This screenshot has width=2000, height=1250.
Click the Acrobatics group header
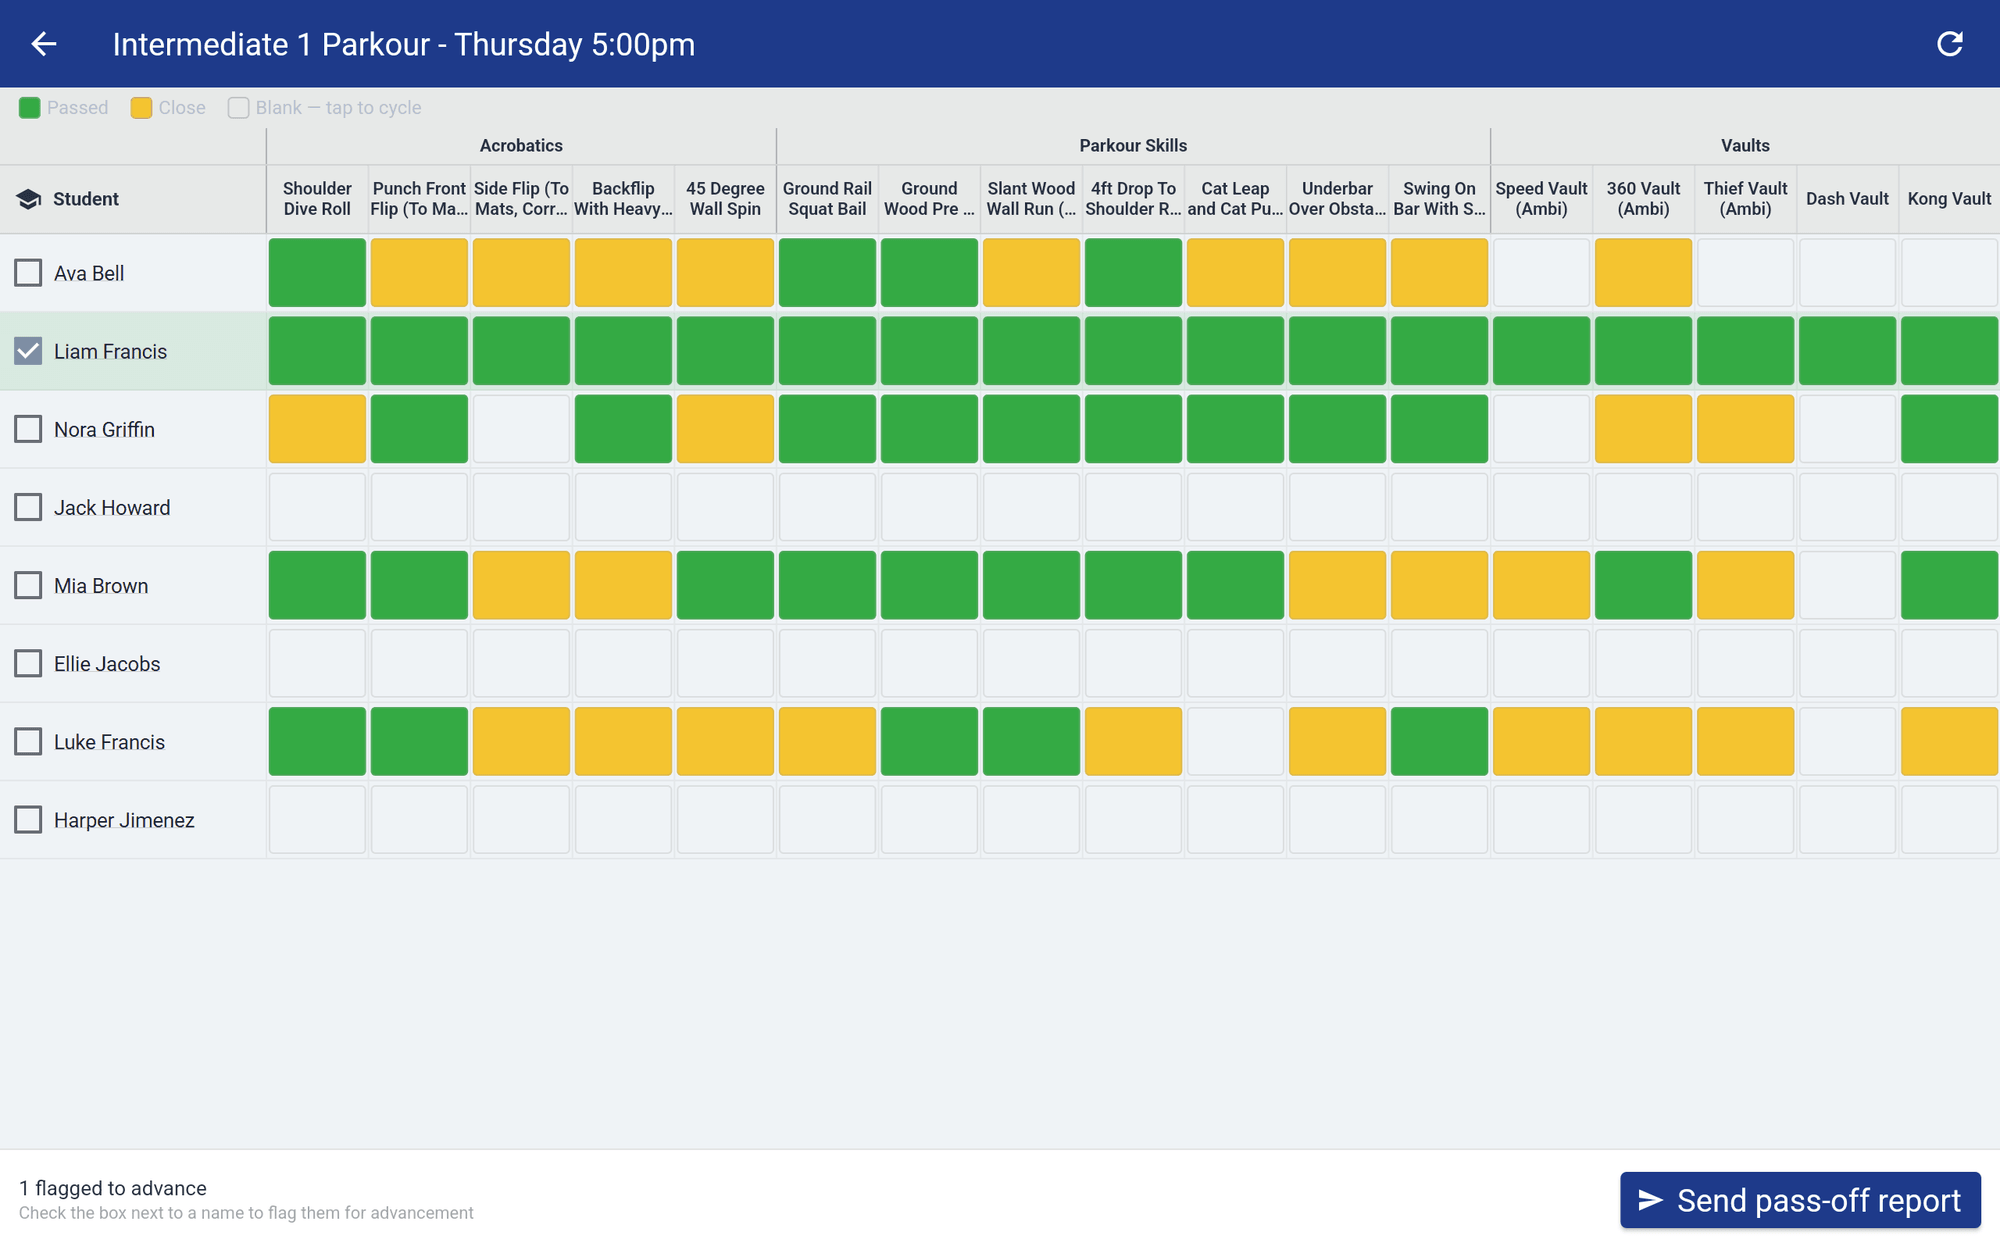pyautogui.click(x=521, y=146)
